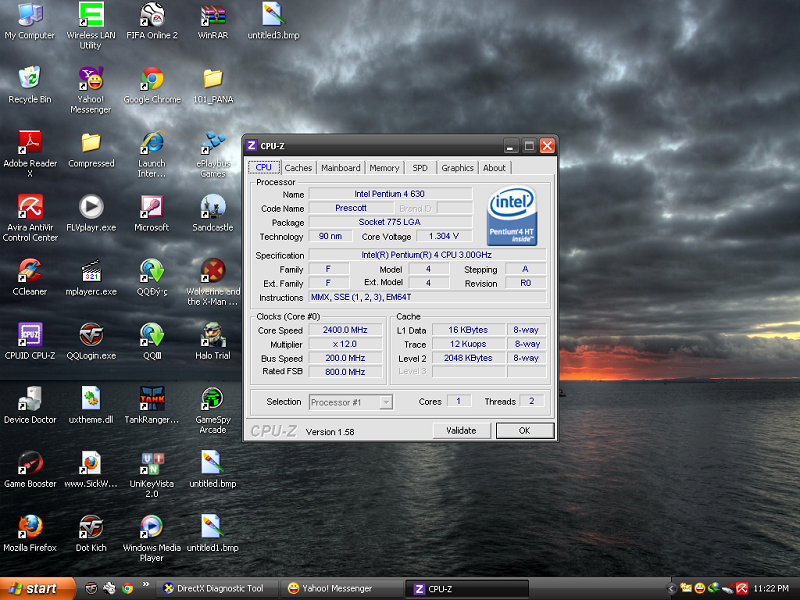Click the Validate button
The height and width of the screenshot is (600, 800).
click(x=461, y=430)
